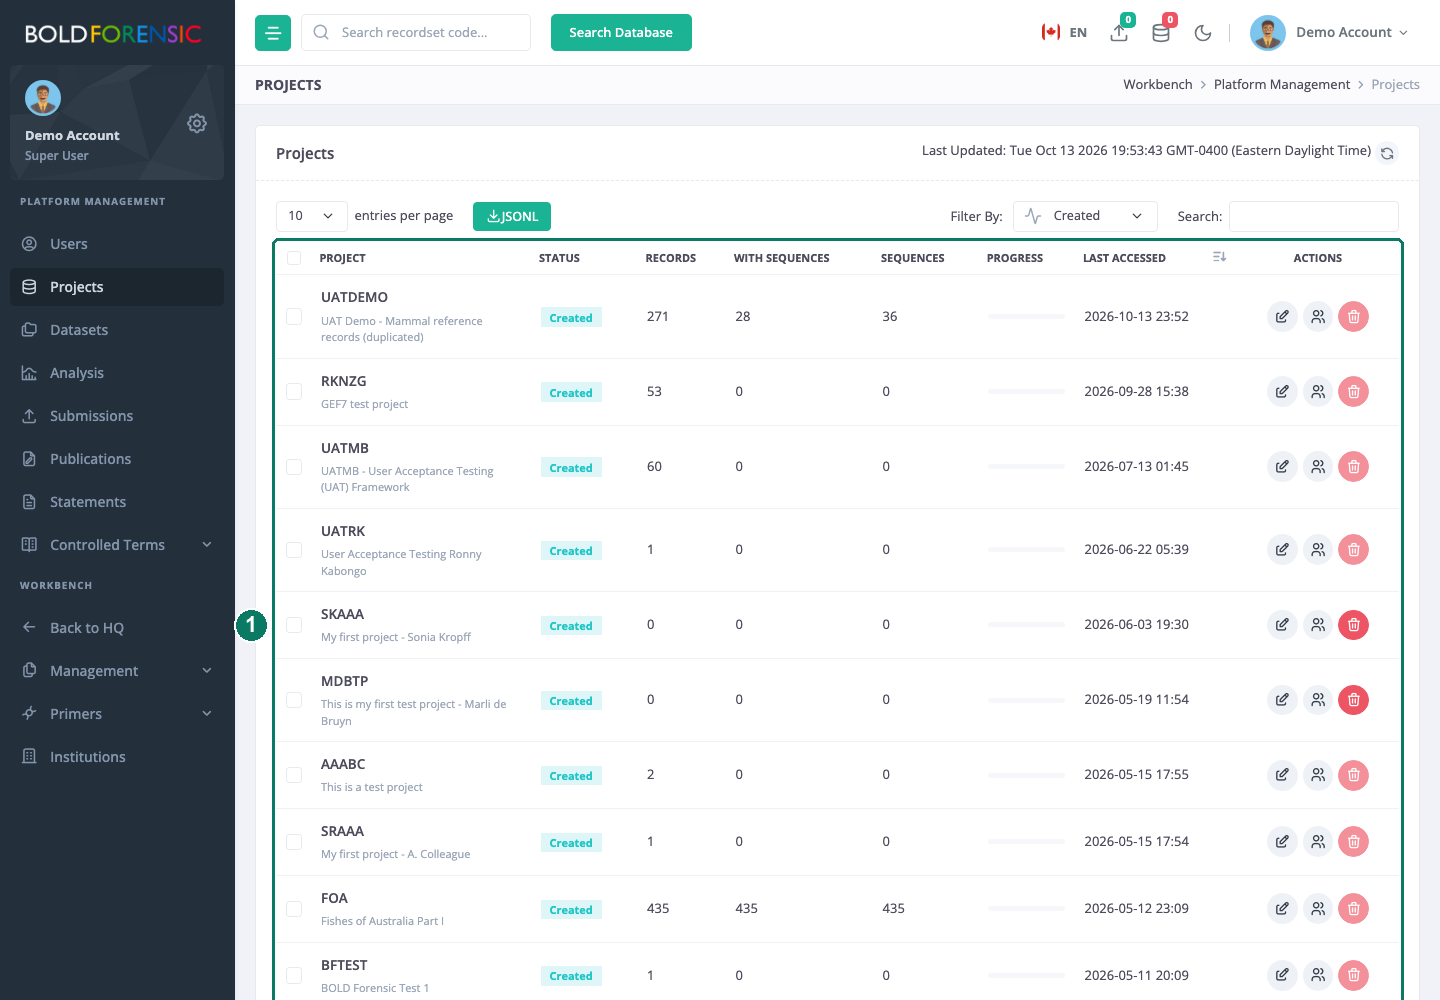Viewport: 1440px width, 1000px height.
Task: Download projects as JSONL
Action: [x=512, y=216]
